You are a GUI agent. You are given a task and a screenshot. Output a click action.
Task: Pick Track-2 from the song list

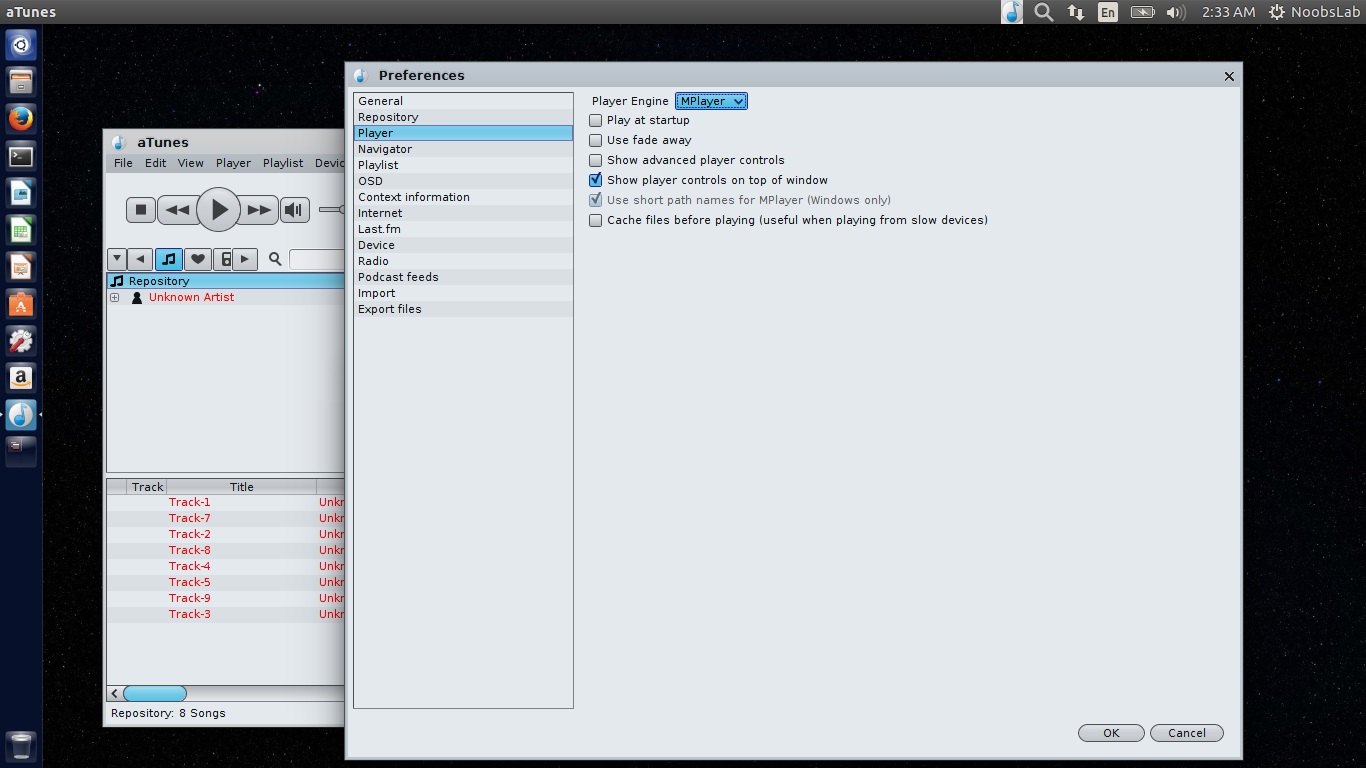(x=189, y=534)
